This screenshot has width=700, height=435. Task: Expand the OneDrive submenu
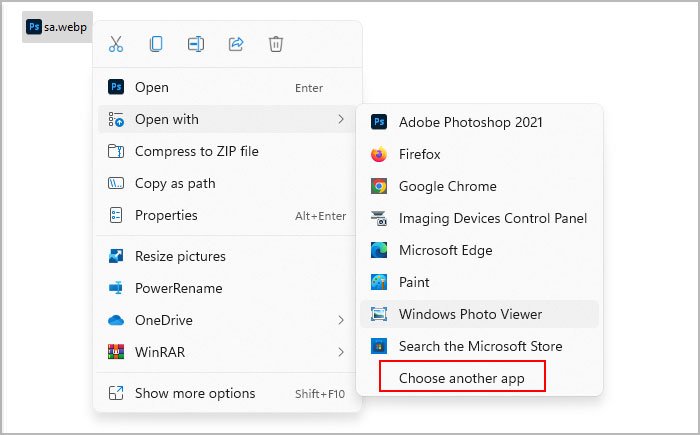(341, 320)
